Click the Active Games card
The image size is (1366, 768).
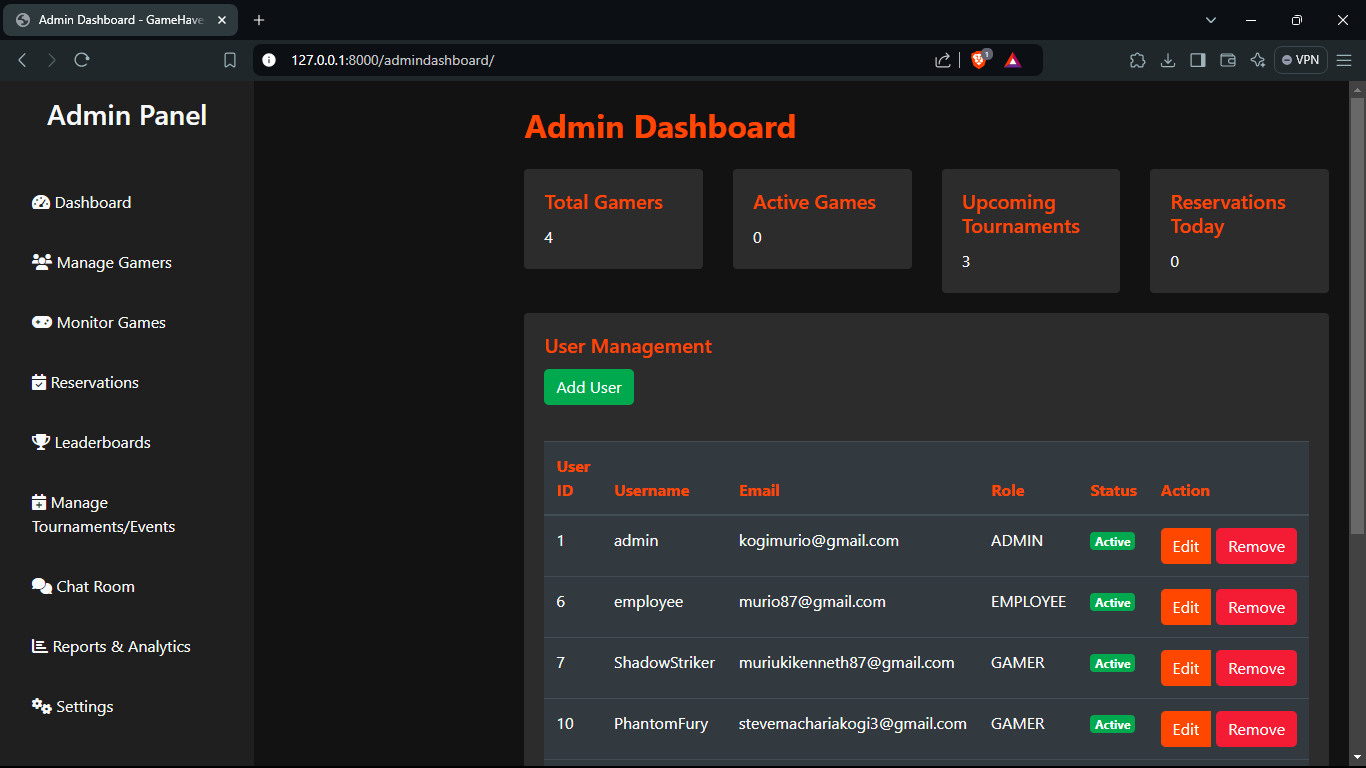[822, 219]
